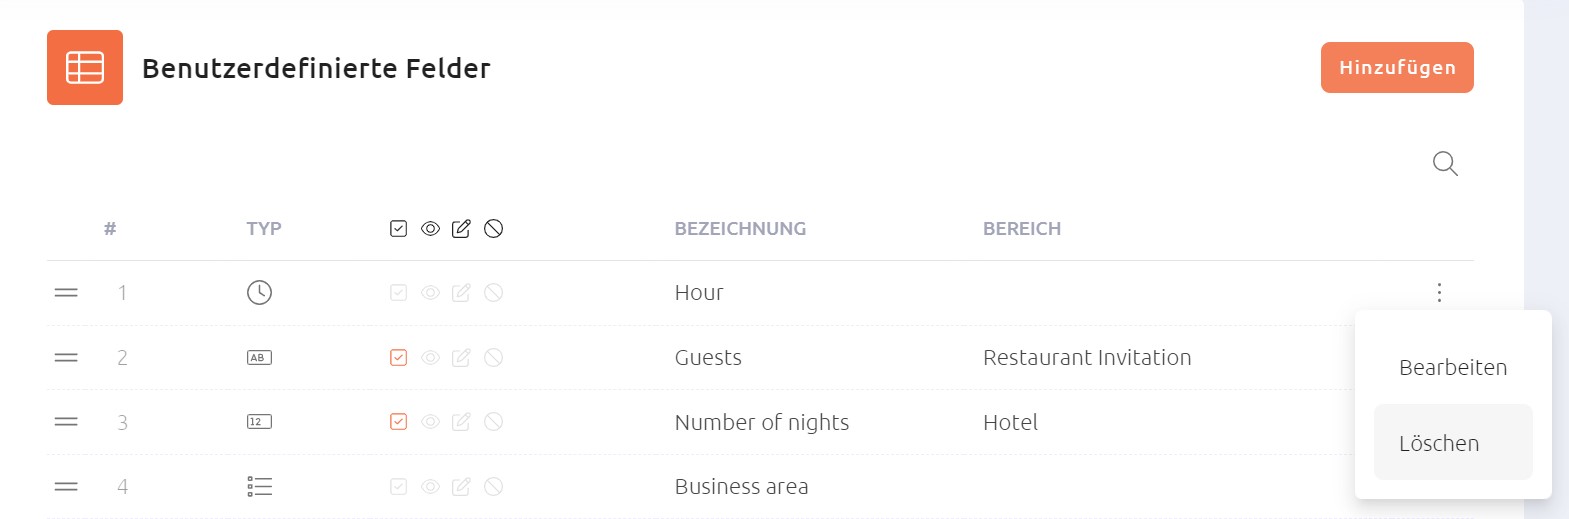Image resolution: width=1569 pixels, height=519 pixels.
Task: Click the blocked icon in the Business area row
Action: (x=493, y=487)
